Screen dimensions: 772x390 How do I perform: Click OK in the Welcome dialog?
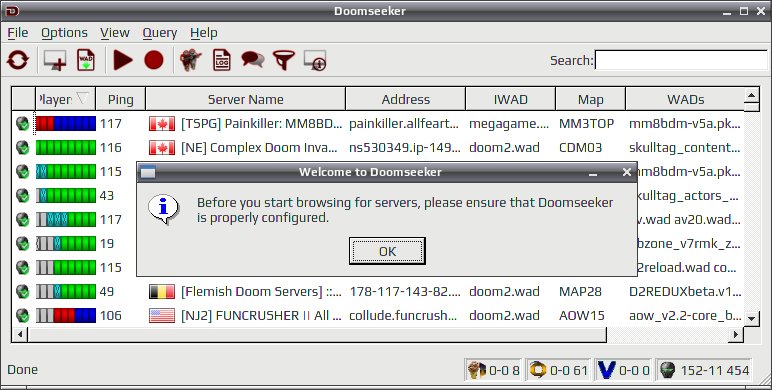[x=387, y=251]
